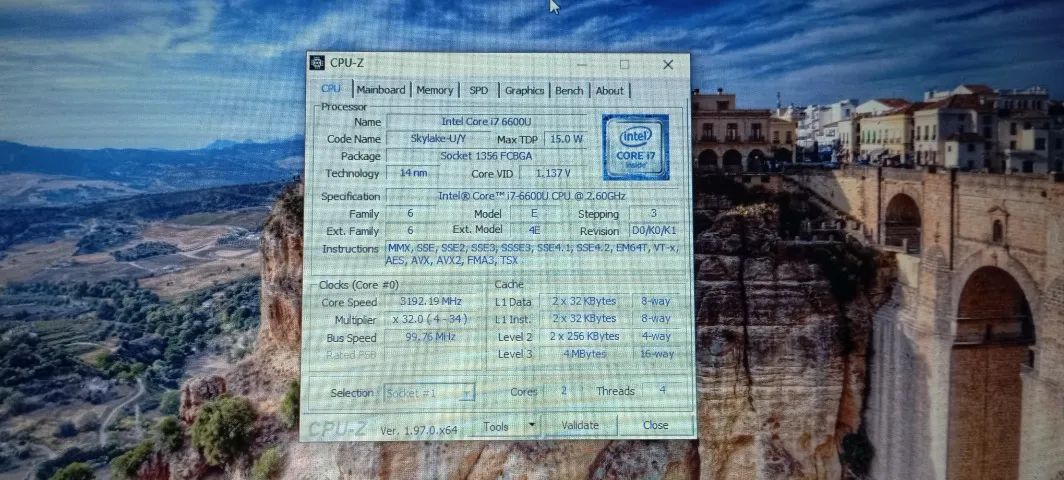The image size is (1064, 480).
Task: Open the Bench tab
Action: point(569,90)
